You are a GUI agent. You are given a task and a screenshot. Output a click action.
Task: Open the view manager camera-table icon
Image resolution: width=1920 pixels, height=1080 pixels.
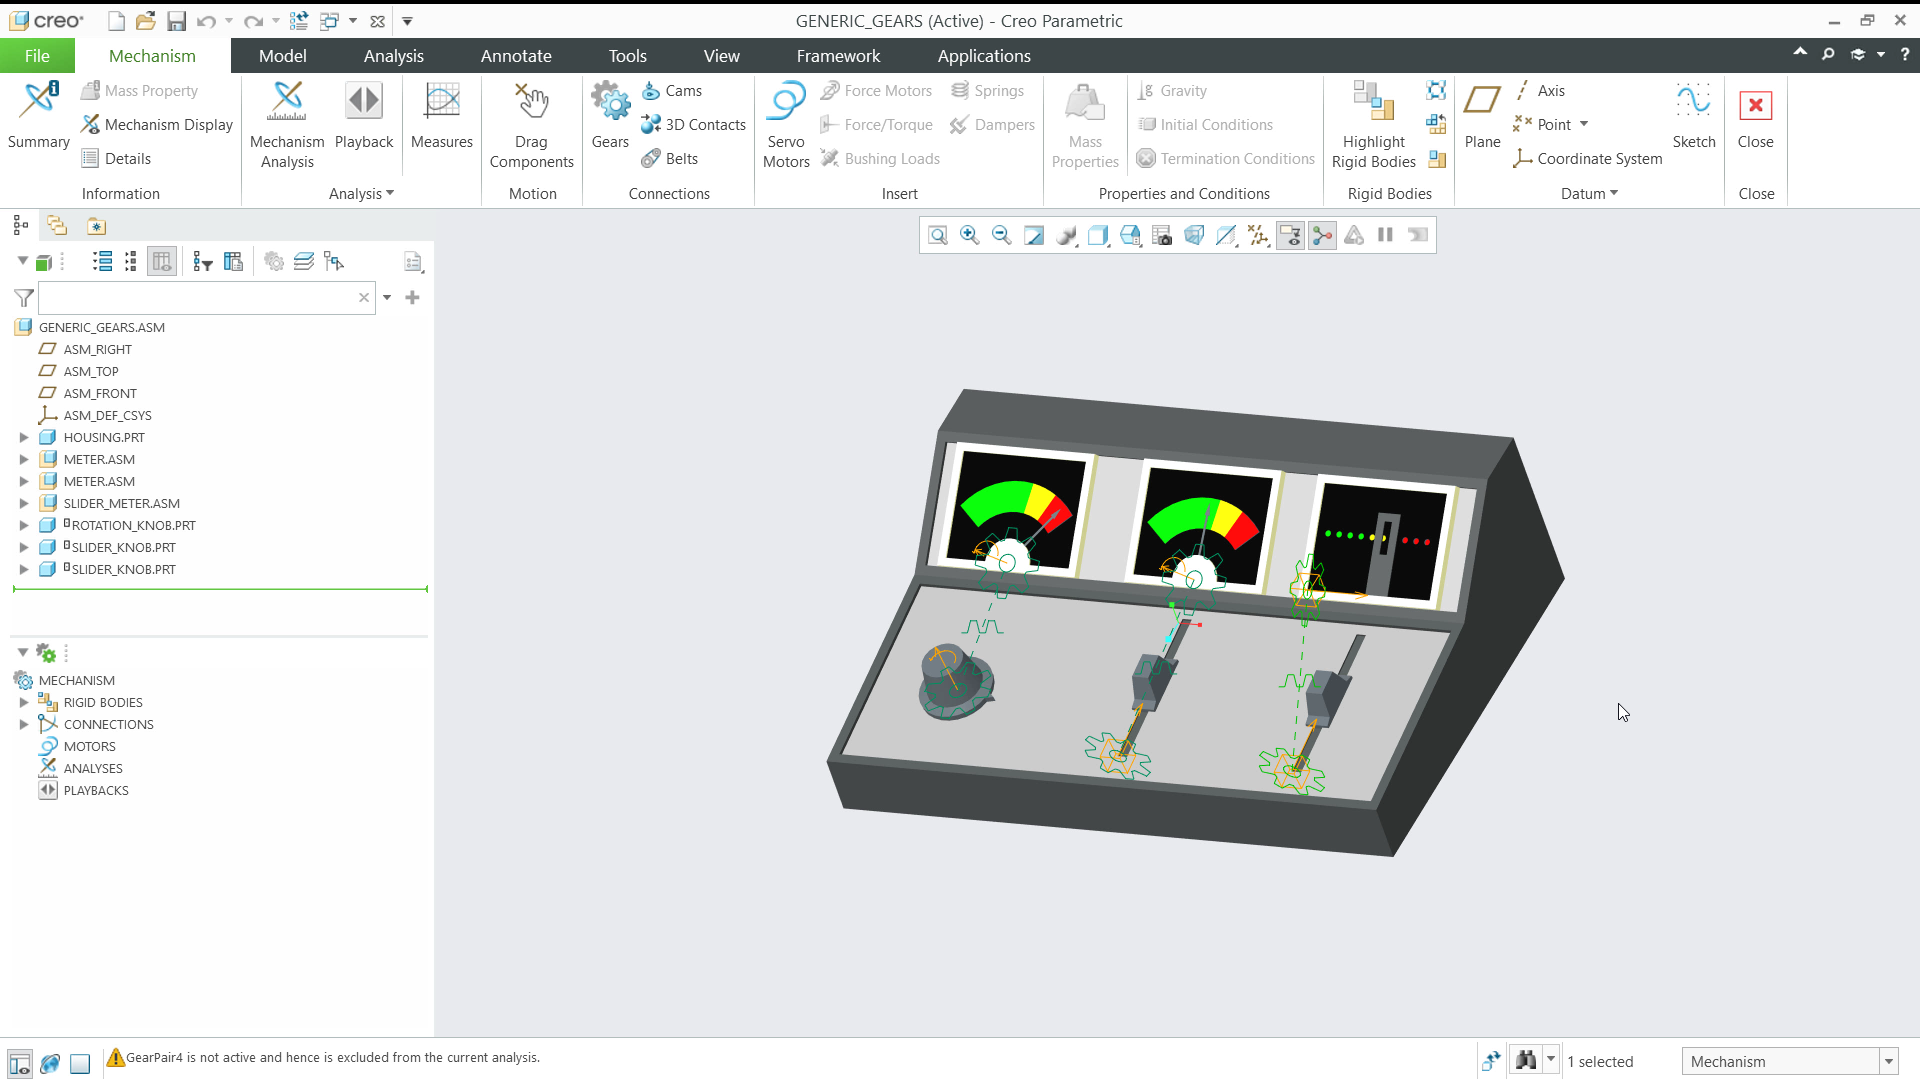pyautogui.click(x=1162, y=236)
